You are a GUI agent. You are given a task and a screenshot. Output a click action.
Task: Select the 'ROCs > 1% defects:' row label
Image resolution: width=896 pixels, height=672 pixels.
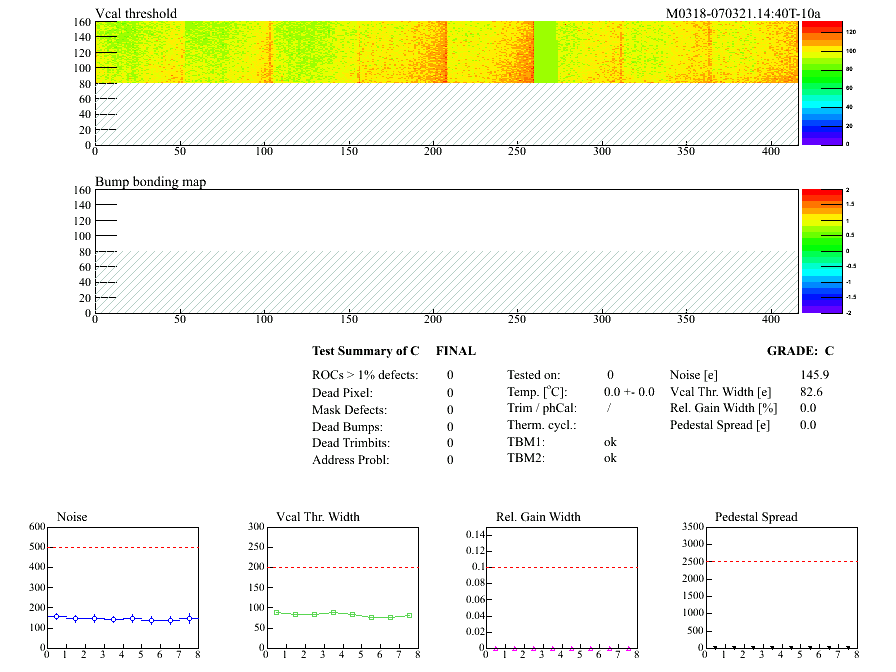(x=365, y=375)
